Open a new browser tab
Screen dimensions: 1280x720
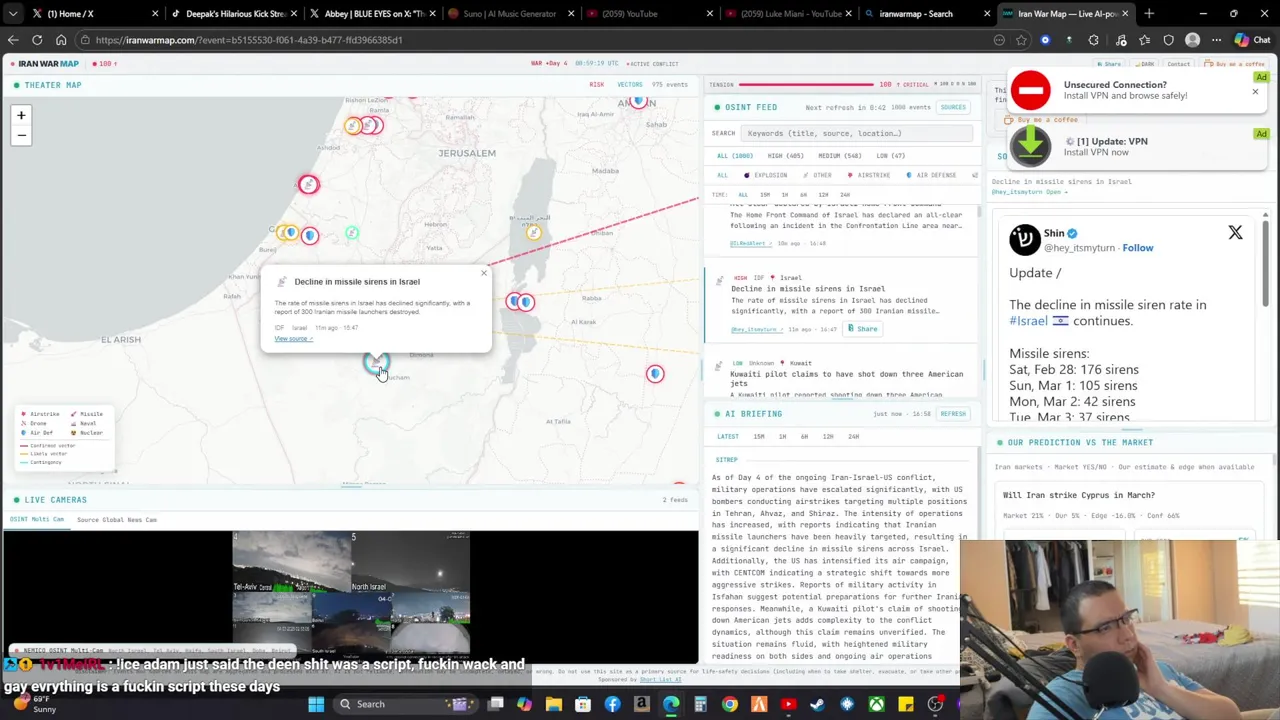pos(1149,14)
